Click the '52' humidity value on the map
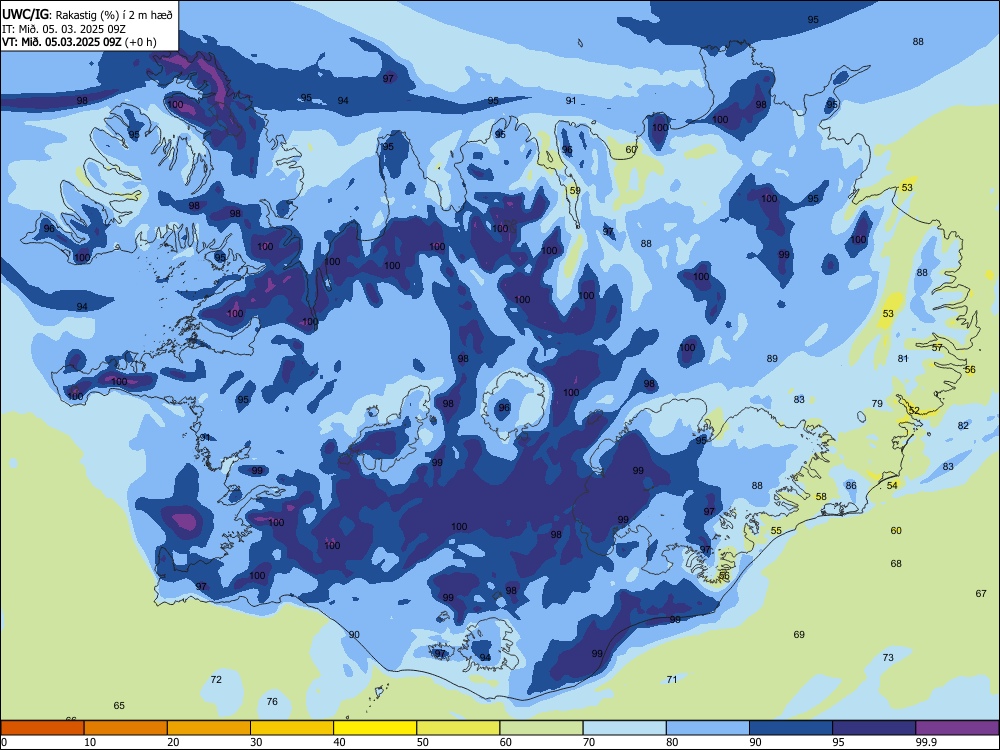The width and height of the screenshot is (1000, 750). pos(914,410)
